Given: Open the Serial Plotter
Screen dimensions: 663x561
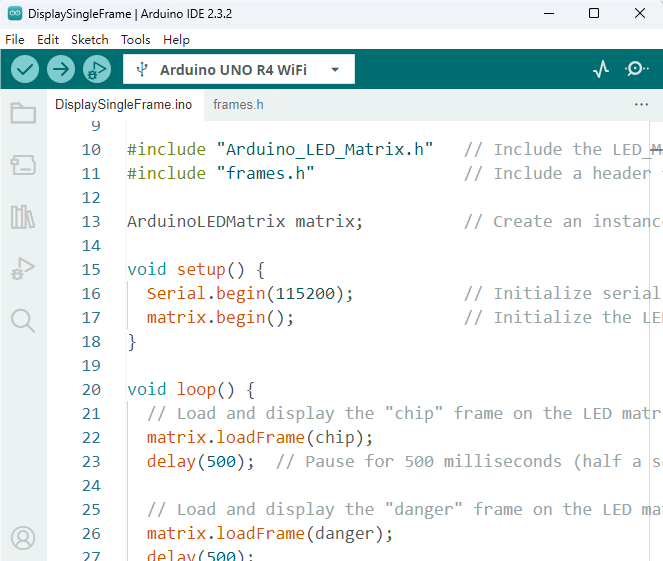Looking at the screenshot, I should click(601, 69).
